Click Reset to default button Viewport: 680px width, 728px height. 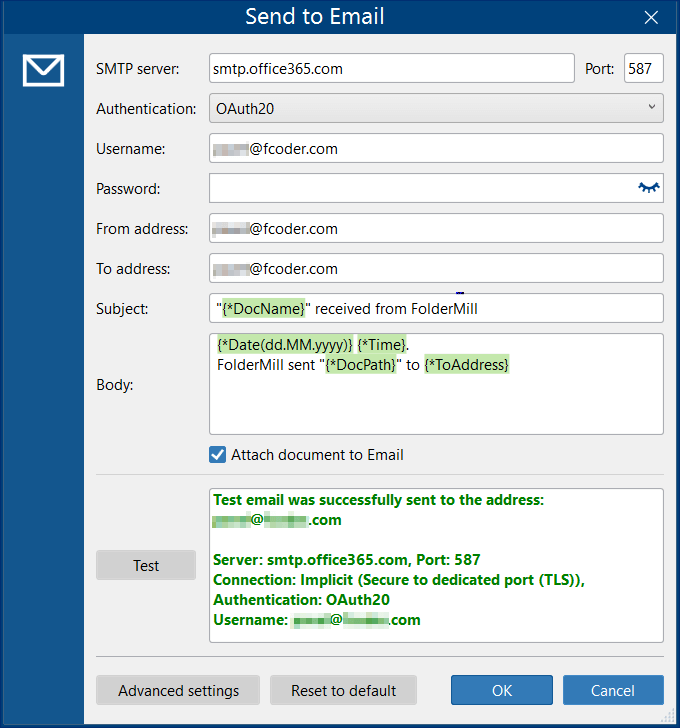pyautogui.click(x=343, y=690)
